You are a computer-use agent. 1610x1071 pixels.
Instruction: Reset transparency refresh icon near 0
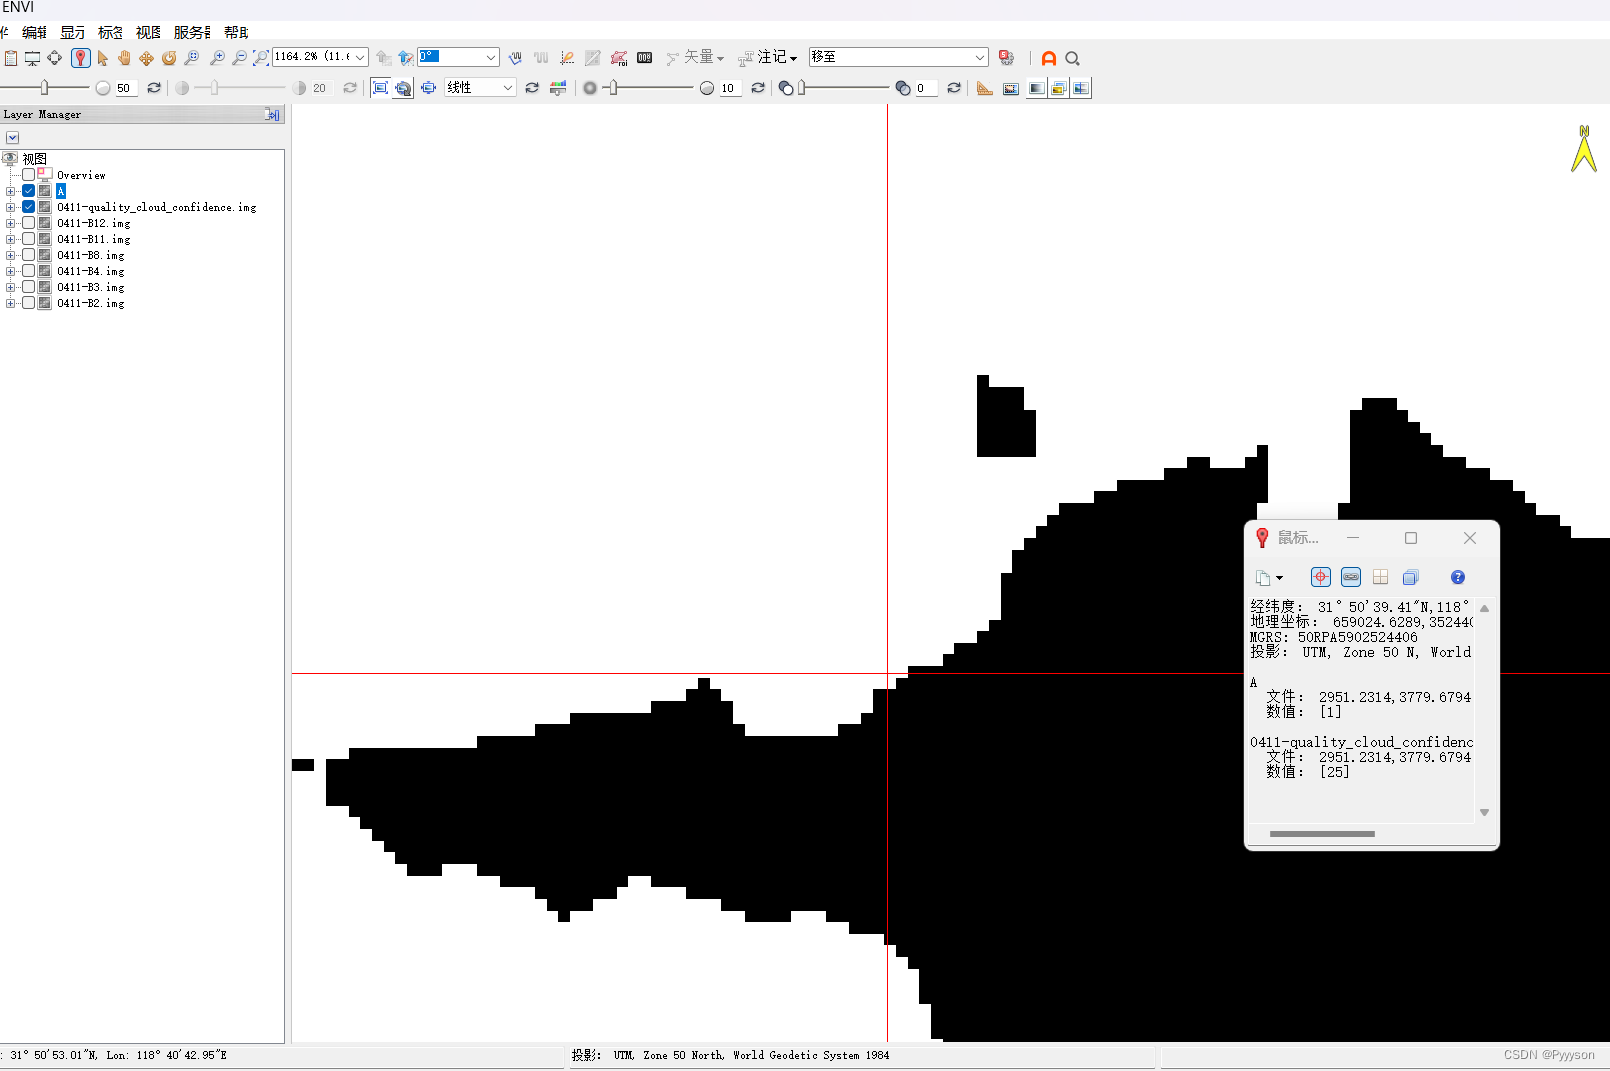[x=954, y=88]
